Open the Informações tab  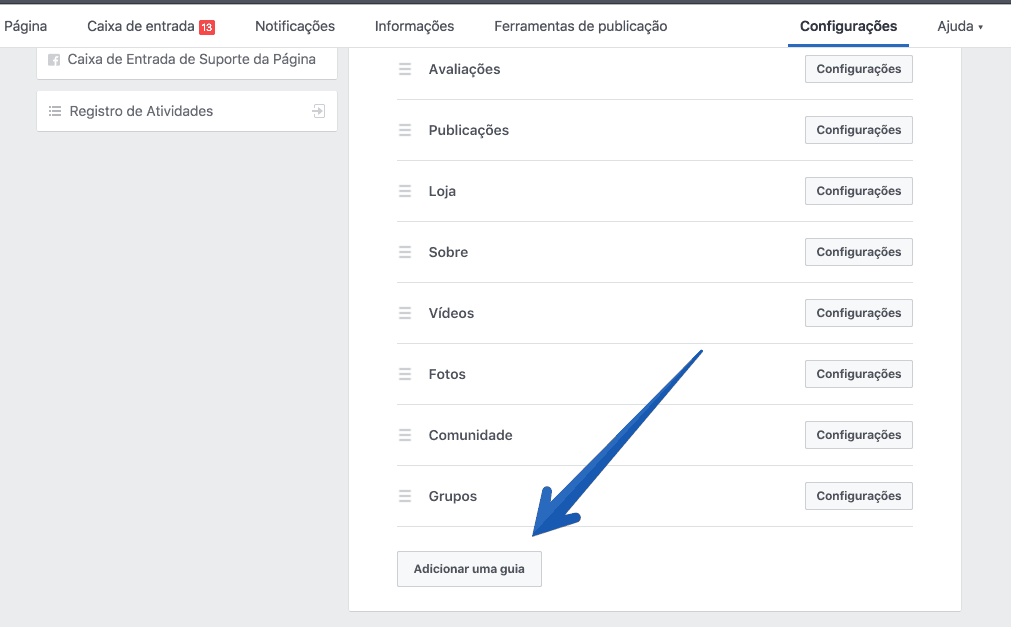click(415, 26)
